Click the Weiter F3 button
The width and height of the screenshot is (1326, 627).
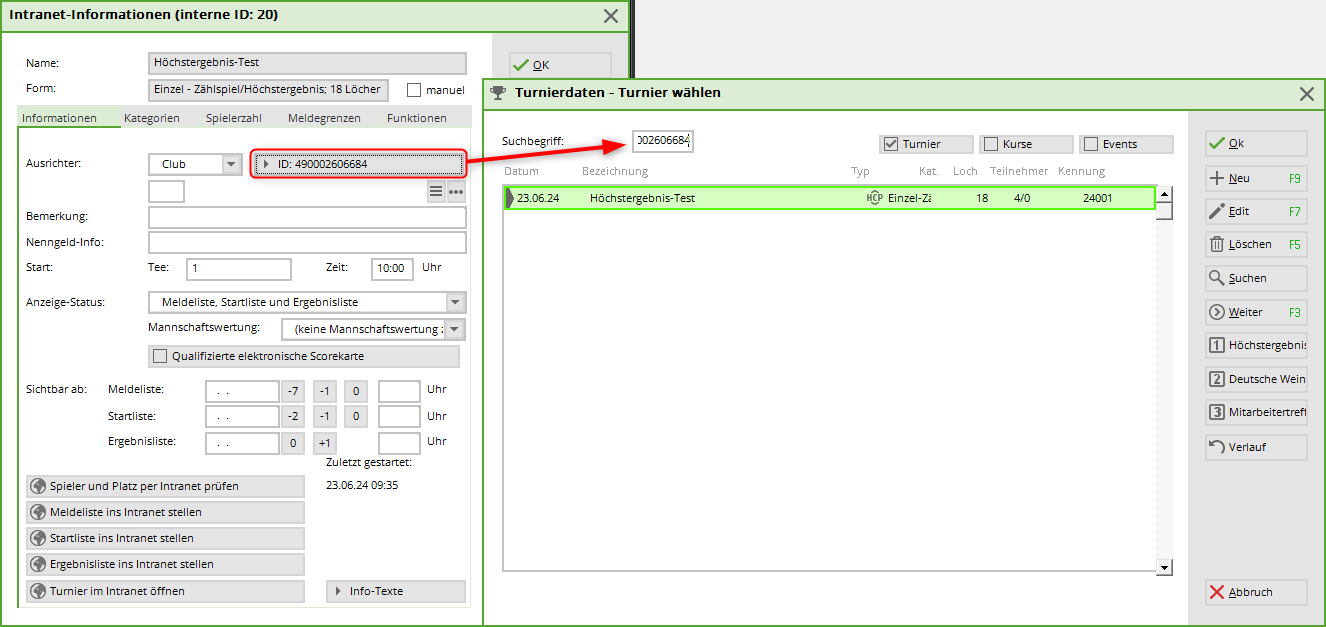1256,312
